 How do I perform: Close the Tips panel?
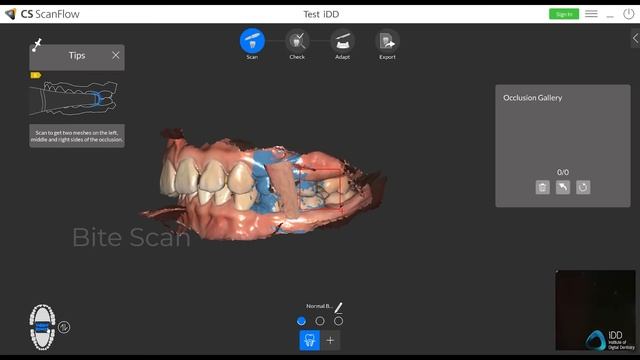click(x=116, y=55)
